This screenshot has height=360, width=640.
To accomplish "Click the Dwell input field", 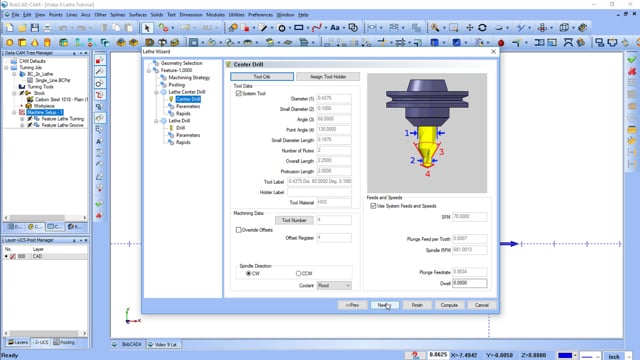I will coord(469,283).
